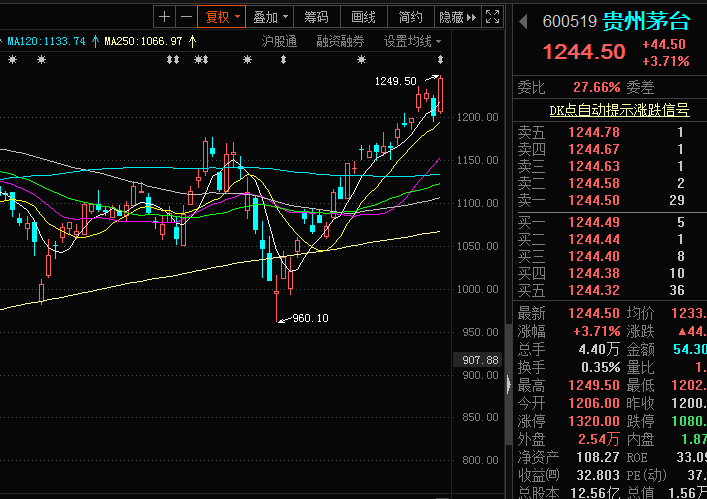Select the 画线 drawing tool
Viewport: 707px width, 499px height.
click(363, 17)
